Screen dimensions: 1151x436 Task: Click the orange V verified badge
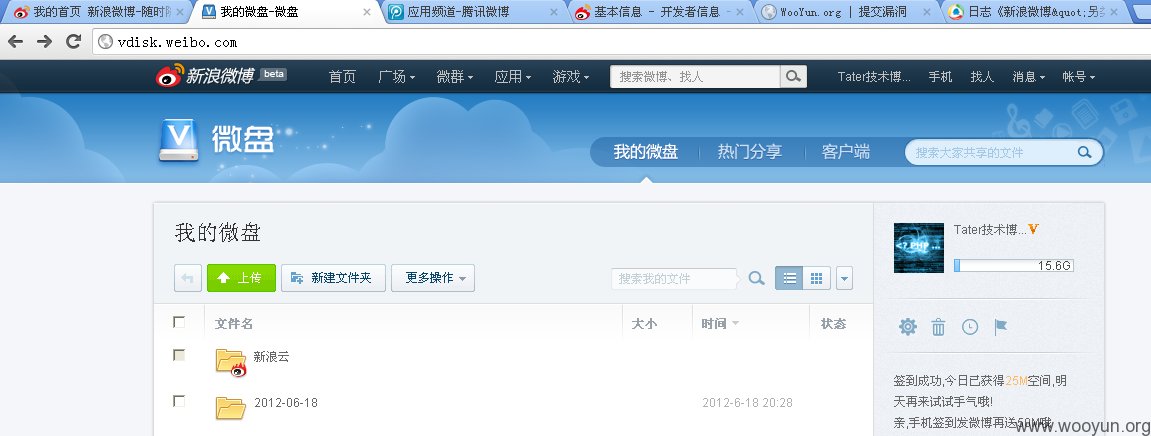(1034, 230)
